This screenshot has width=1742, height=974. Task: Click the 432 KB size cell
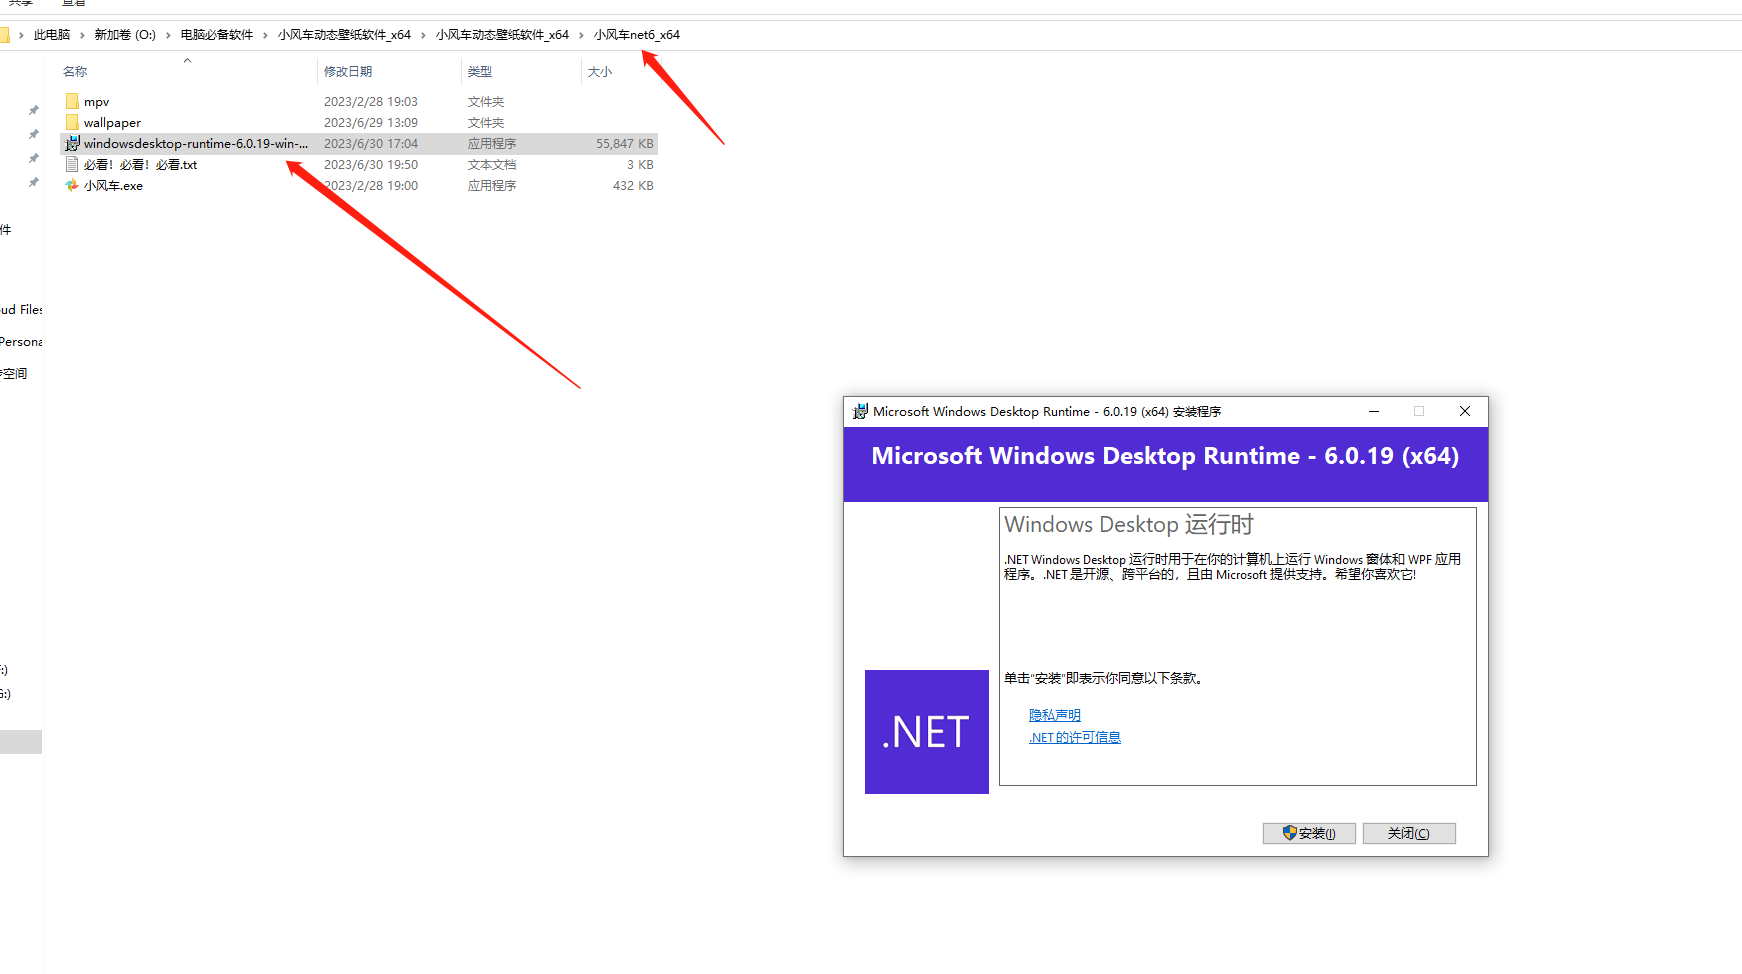[x=633, y=186]
